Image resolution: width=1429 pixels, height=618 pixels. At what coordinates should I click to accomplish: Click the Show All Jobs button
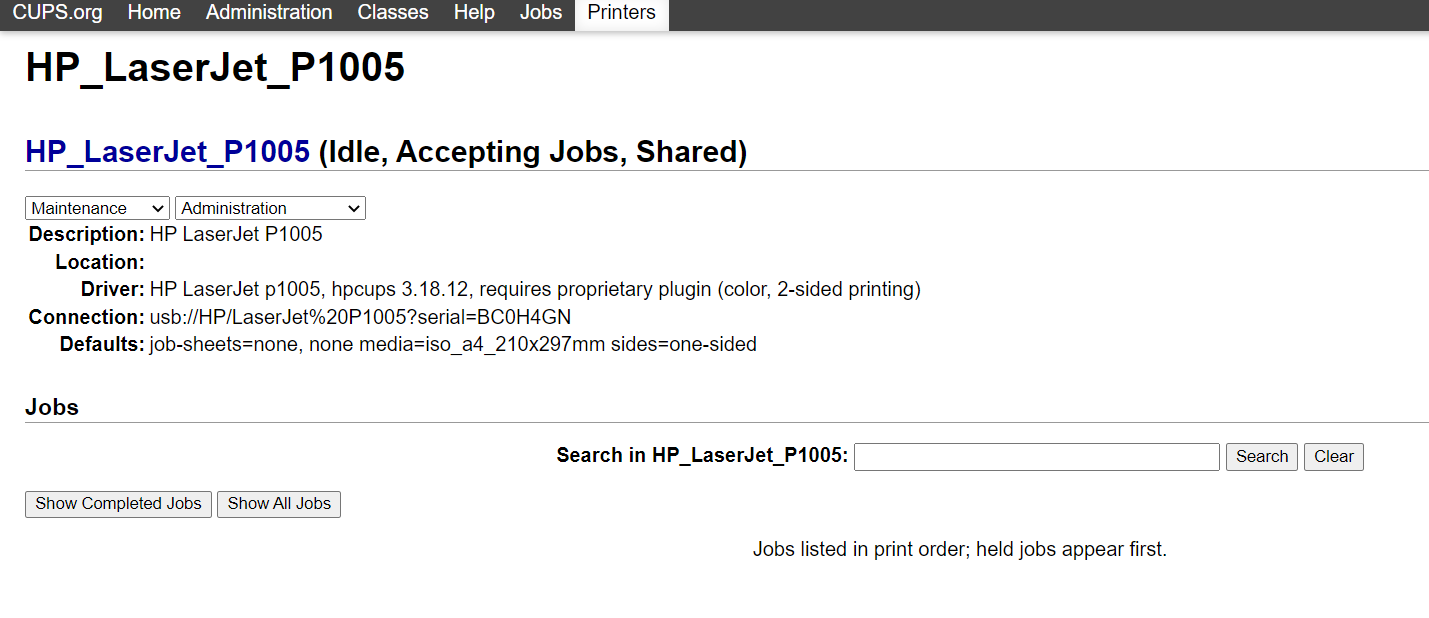pyautogui.click(x=279, y=504)
